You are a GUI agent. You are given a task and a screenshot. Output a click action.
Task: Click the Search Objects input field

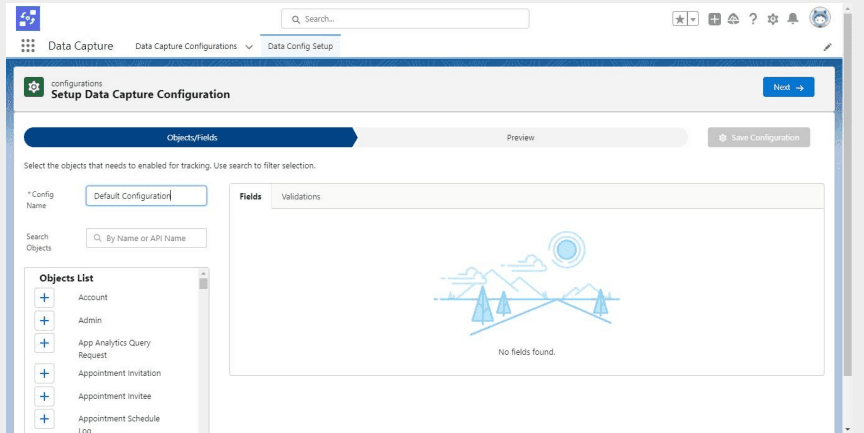click(147, 239)
